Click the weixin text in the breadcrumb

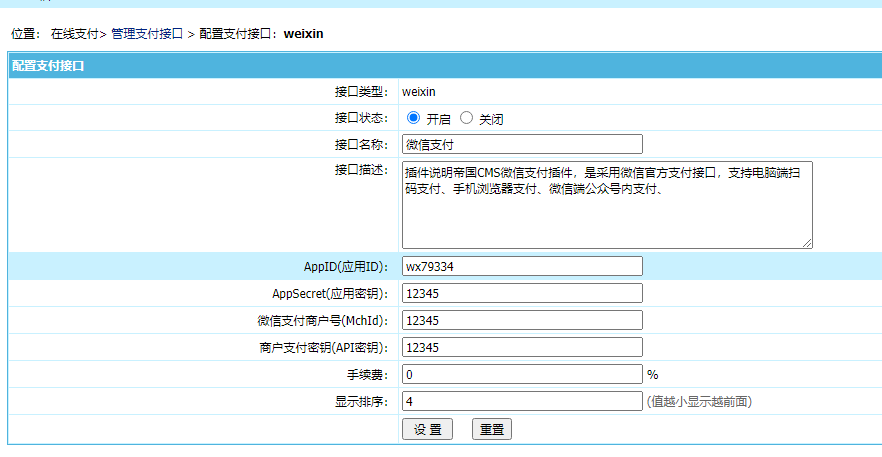pyautogui.click(x=303, y=34)
